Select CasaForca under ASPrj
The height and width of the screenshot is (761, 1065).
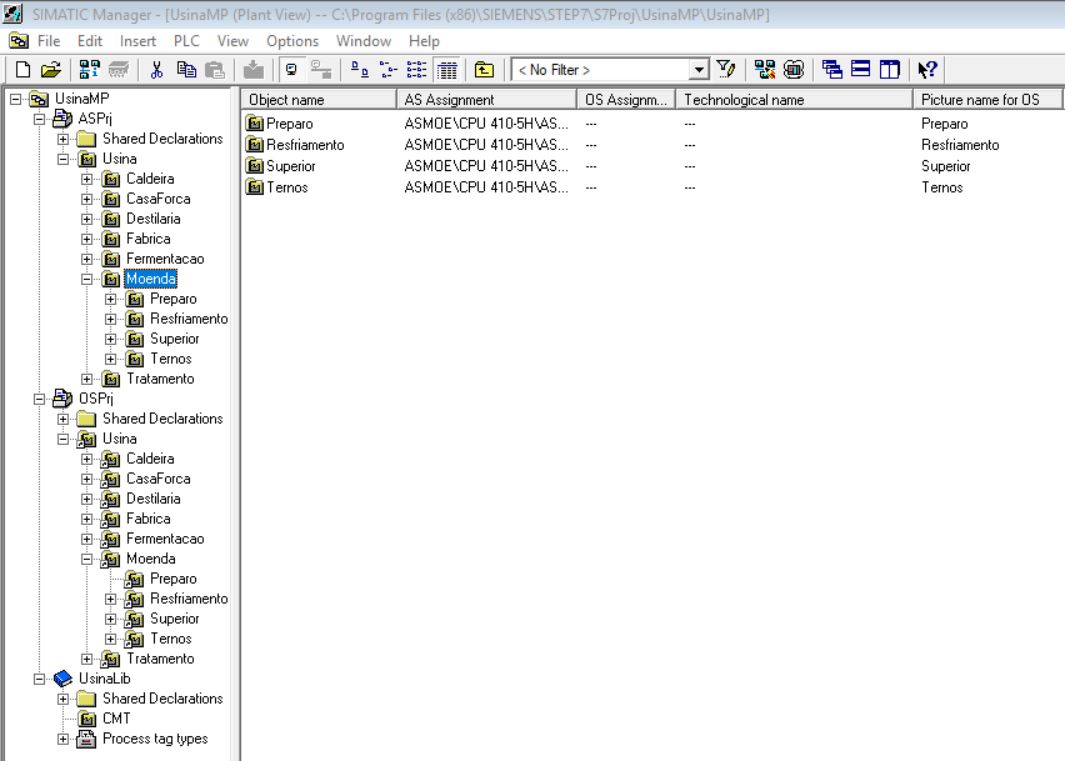(158, 199)
